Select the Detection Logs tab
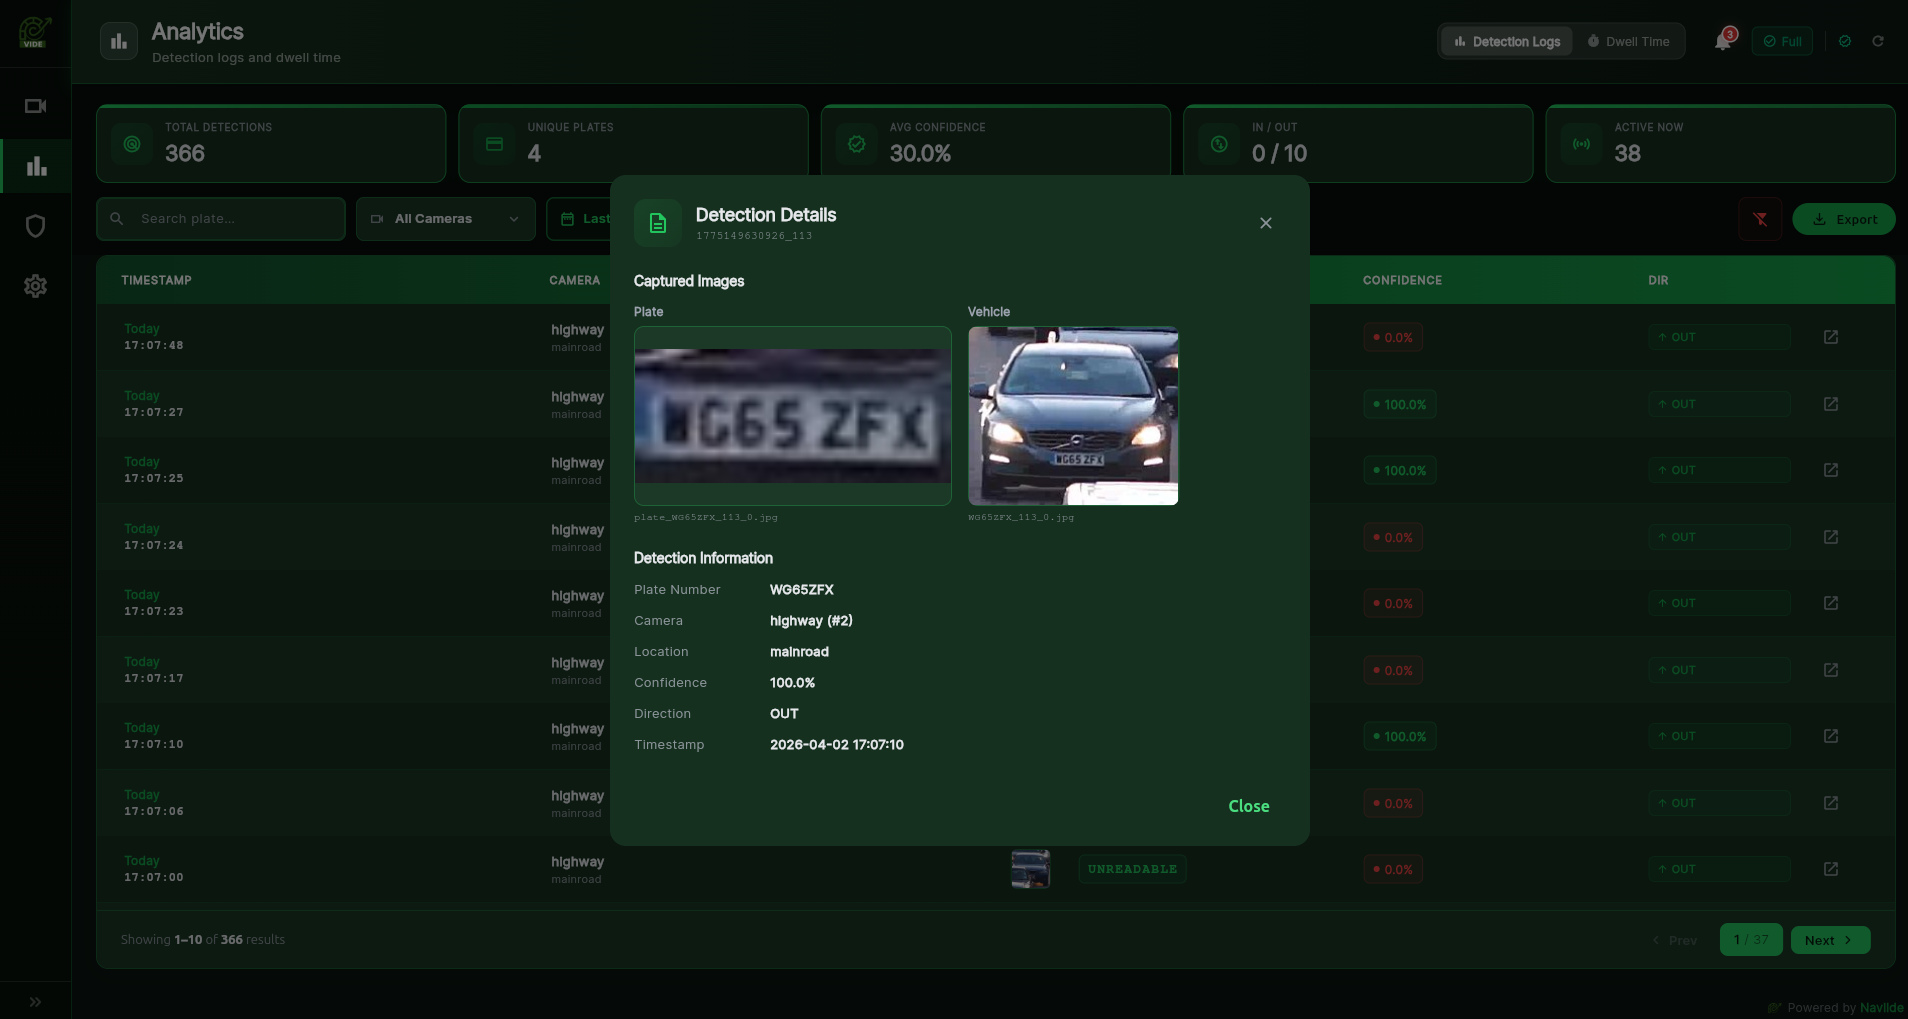 [x=1505, y=41]
